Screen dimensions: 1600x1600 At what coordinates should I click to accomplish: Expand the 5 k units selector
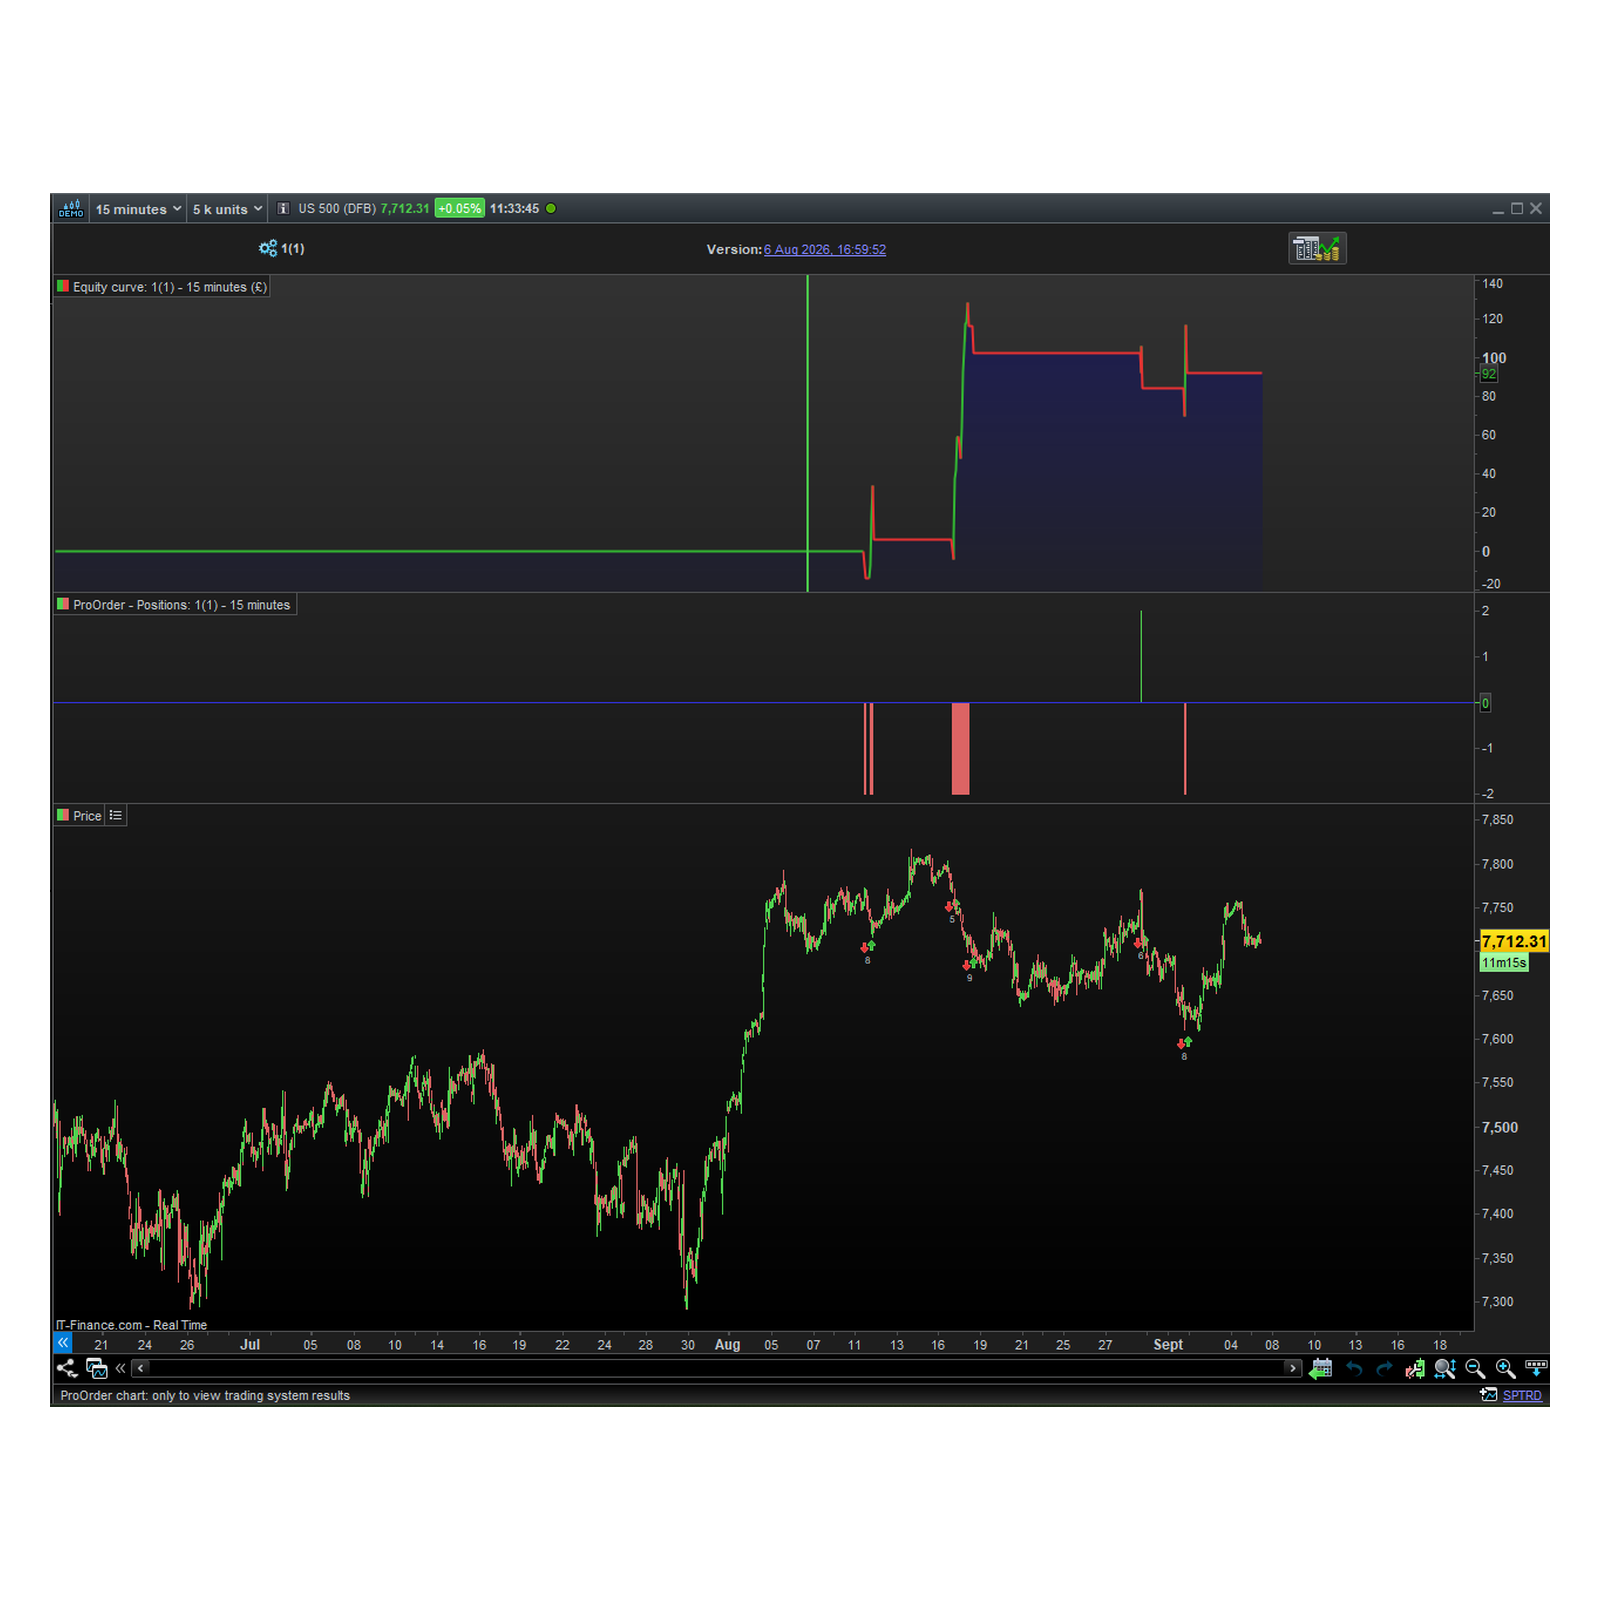pos(227,209)
